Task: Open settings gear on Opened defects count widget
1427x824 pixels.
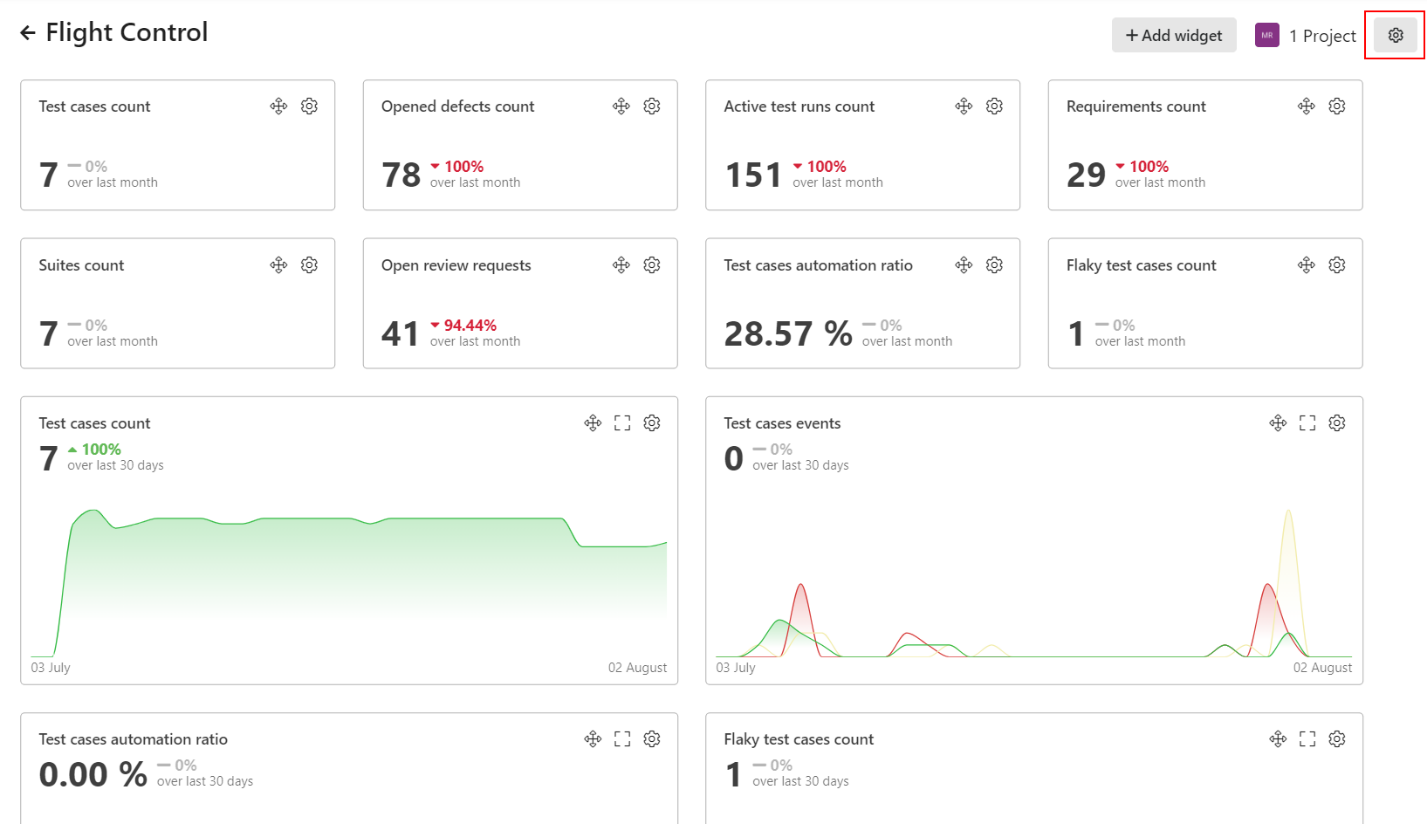Action: point(652,106)
